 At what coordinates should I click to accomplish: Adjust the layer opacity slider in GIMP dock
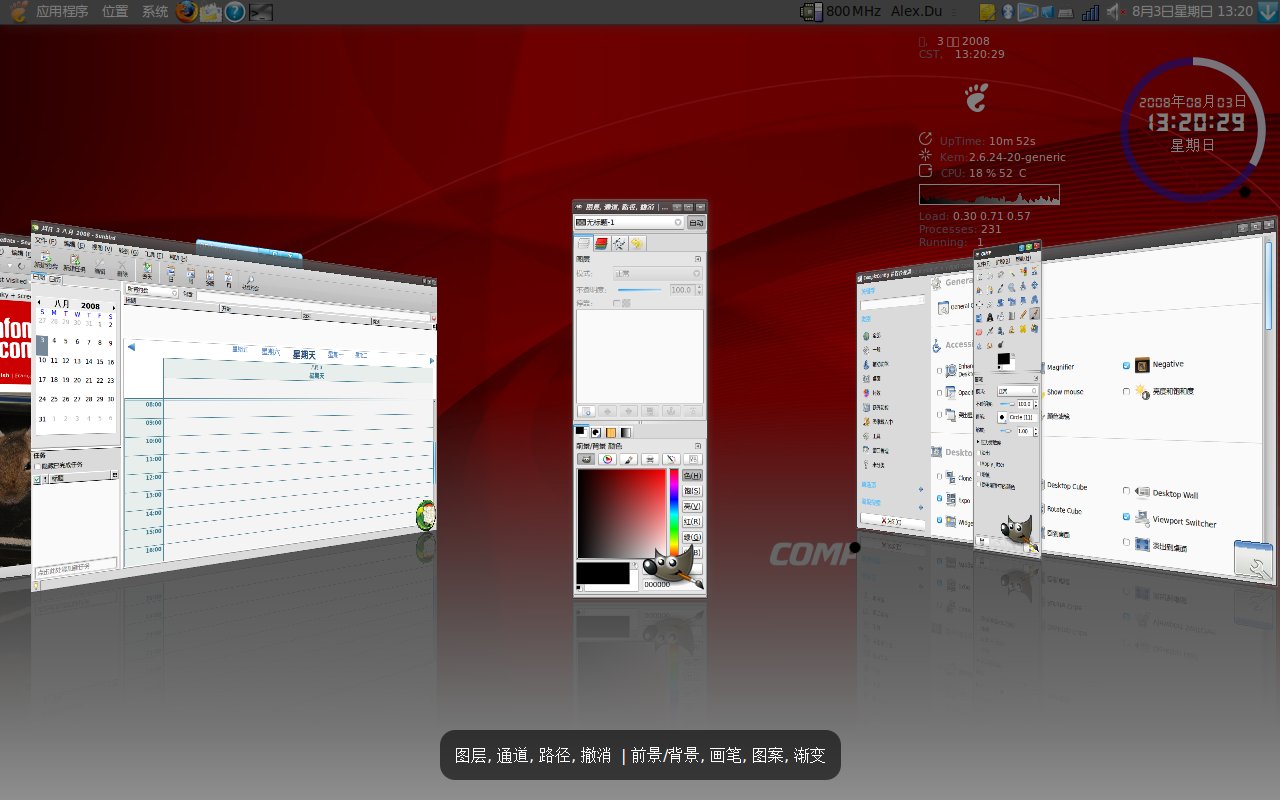640,290
